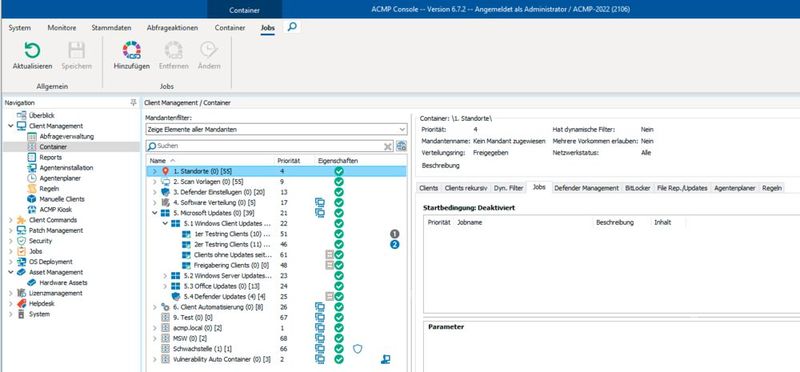Collapse the 5. Microsoft Updates container
Image resolution: width=800 pixels, height=372 pixels.
[x=155, y=213]
